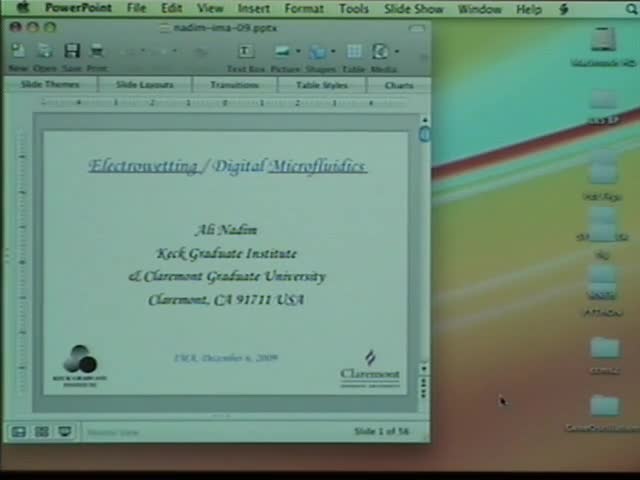Open the Transitions tab

tap(235, 85)
